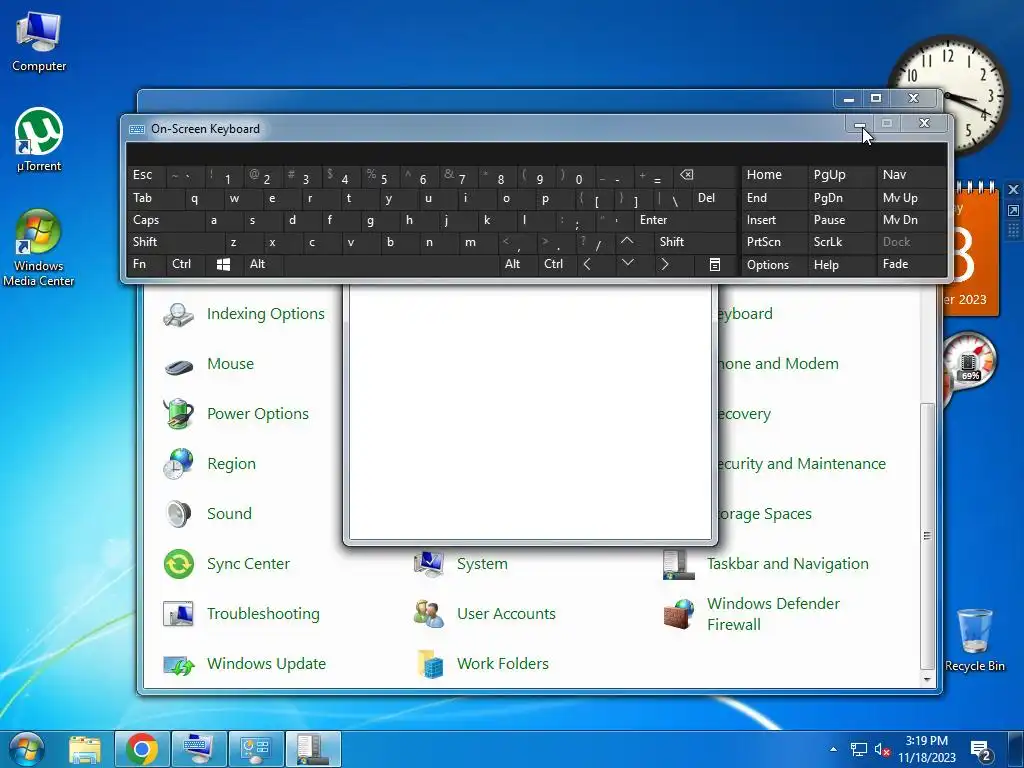Toggle the right Alt key
The width and height of the screenshot is (1024, 768).
pyautogui.click(x=517, y=264)
